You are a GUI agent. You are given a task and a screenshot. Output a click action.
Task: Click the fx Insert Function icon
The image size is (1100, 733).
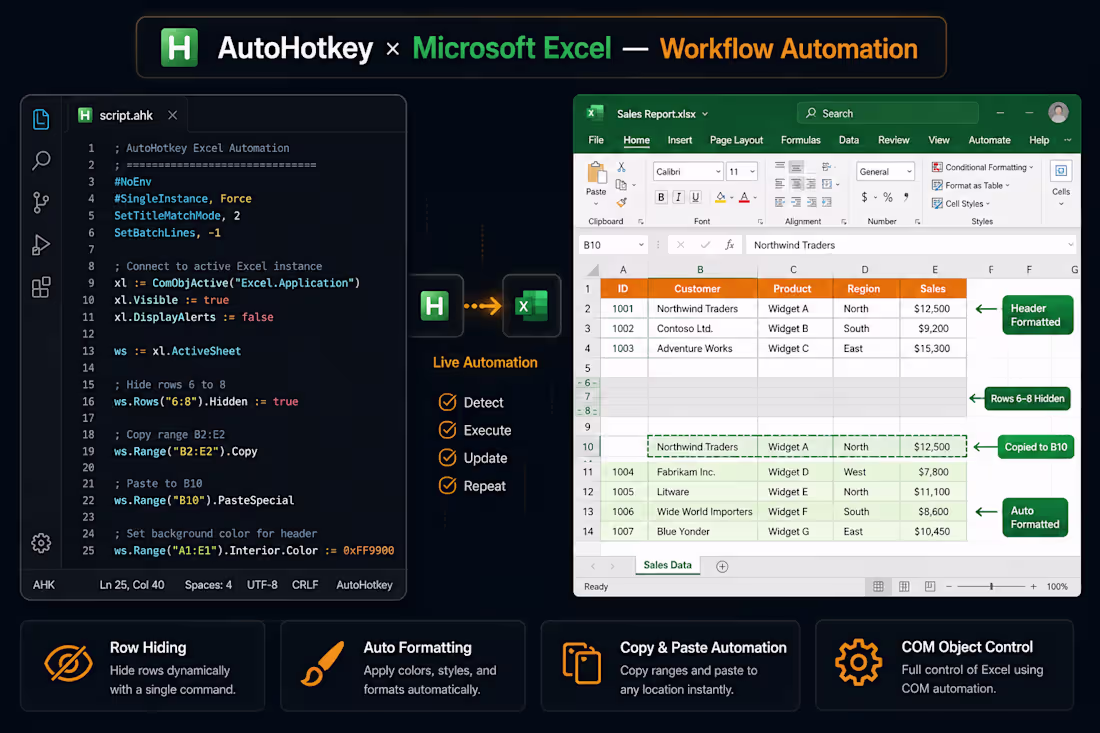[730, 245]
